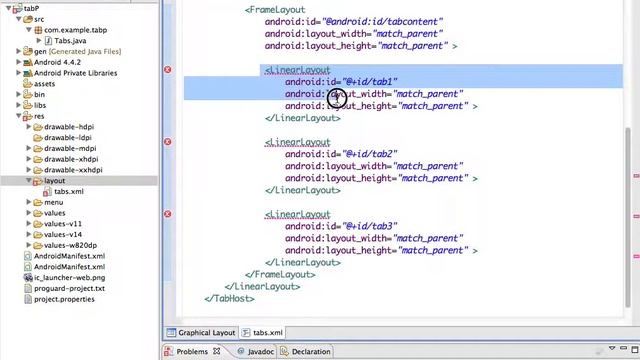
Task: Select the values-v14 folder label
Action: [63, 234]
